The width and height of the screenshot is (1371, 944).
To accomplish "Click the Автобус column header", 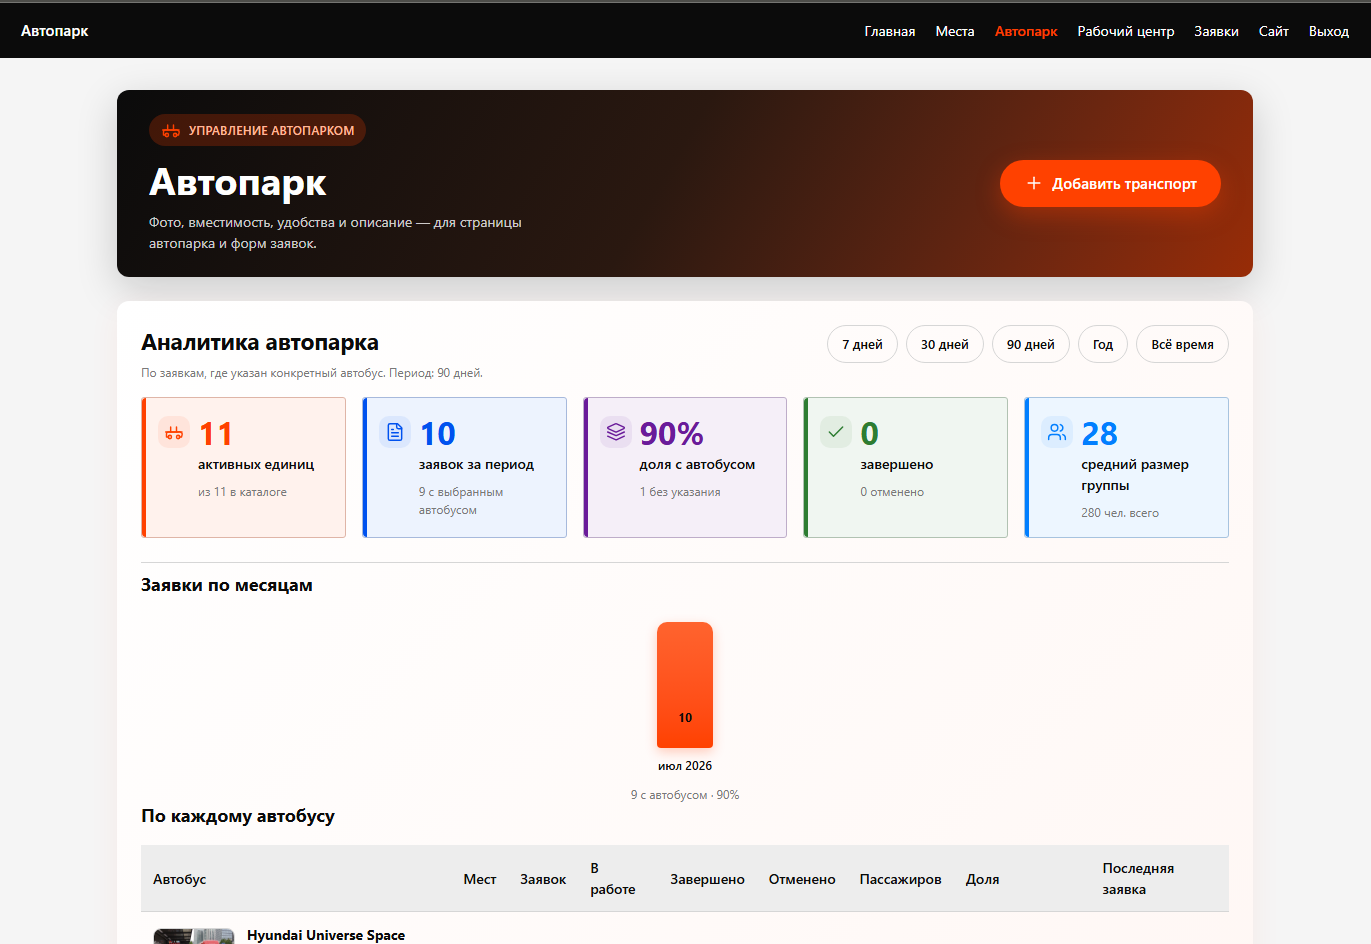I will [180, 879].
